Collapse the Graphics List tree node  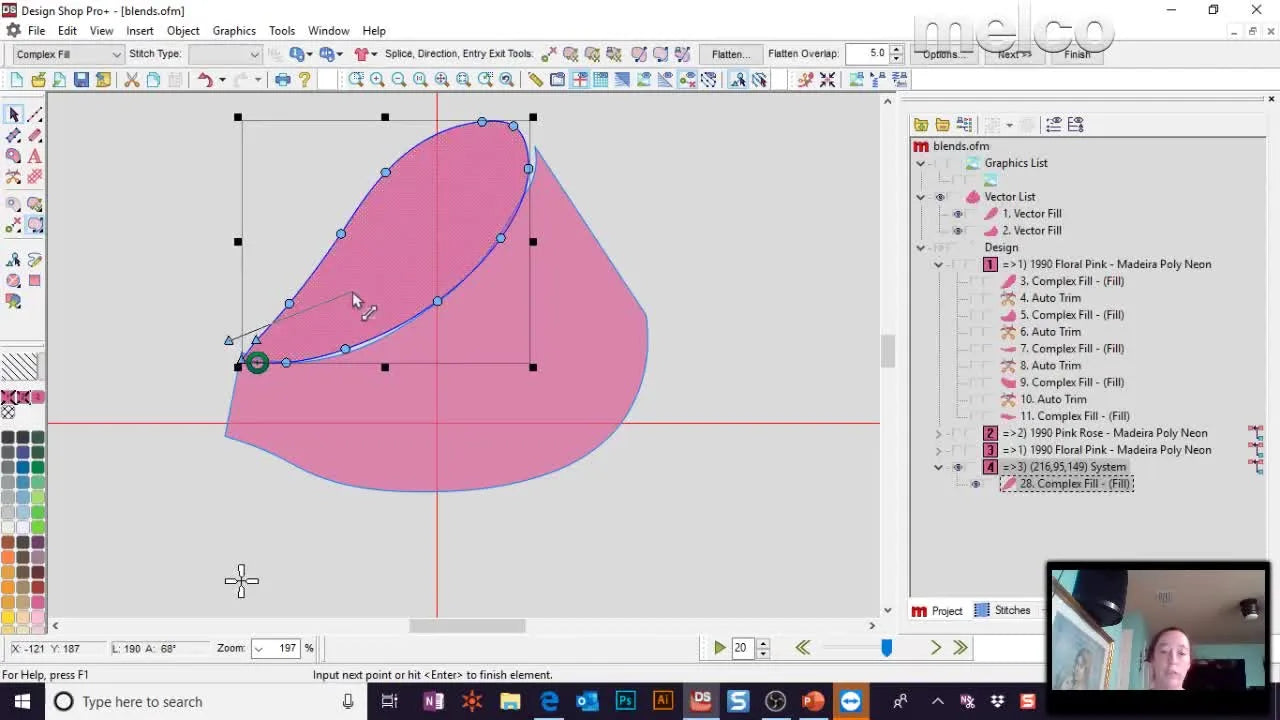point(920,163)
